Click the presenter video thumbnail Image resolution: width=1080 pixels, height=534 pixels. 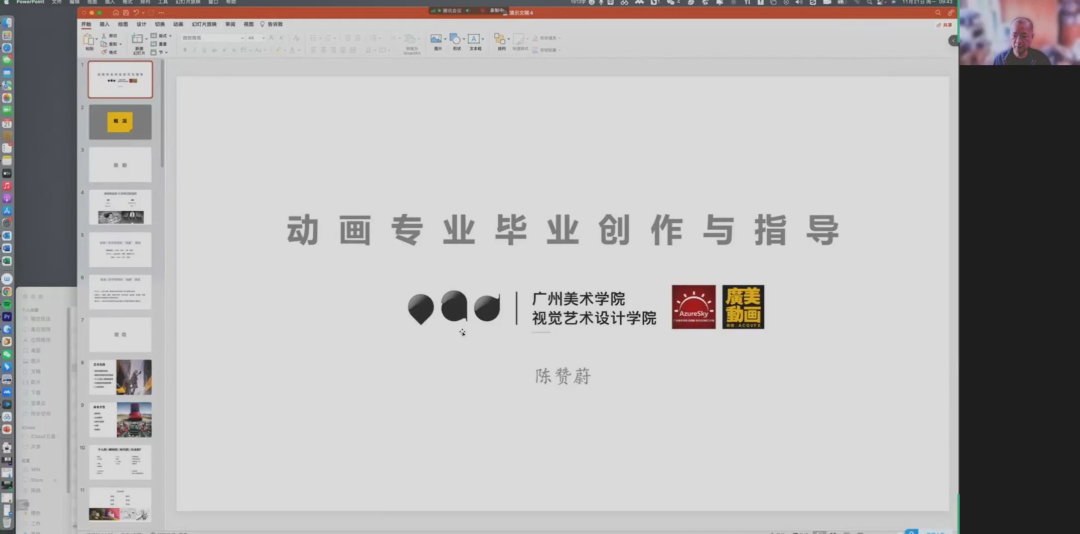click(x=1019, y=33)
